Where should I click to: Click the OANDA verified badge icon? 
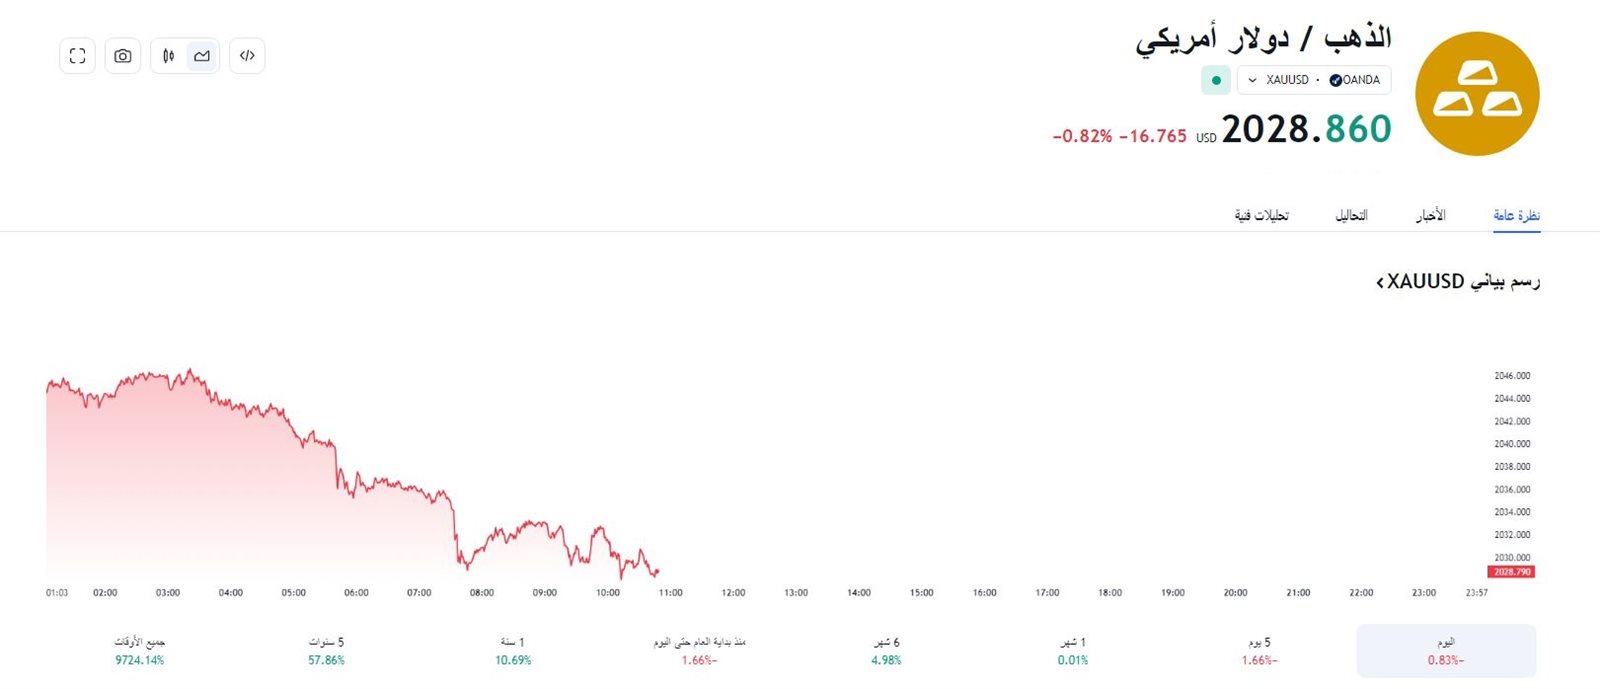click(x=1335, y=80)
